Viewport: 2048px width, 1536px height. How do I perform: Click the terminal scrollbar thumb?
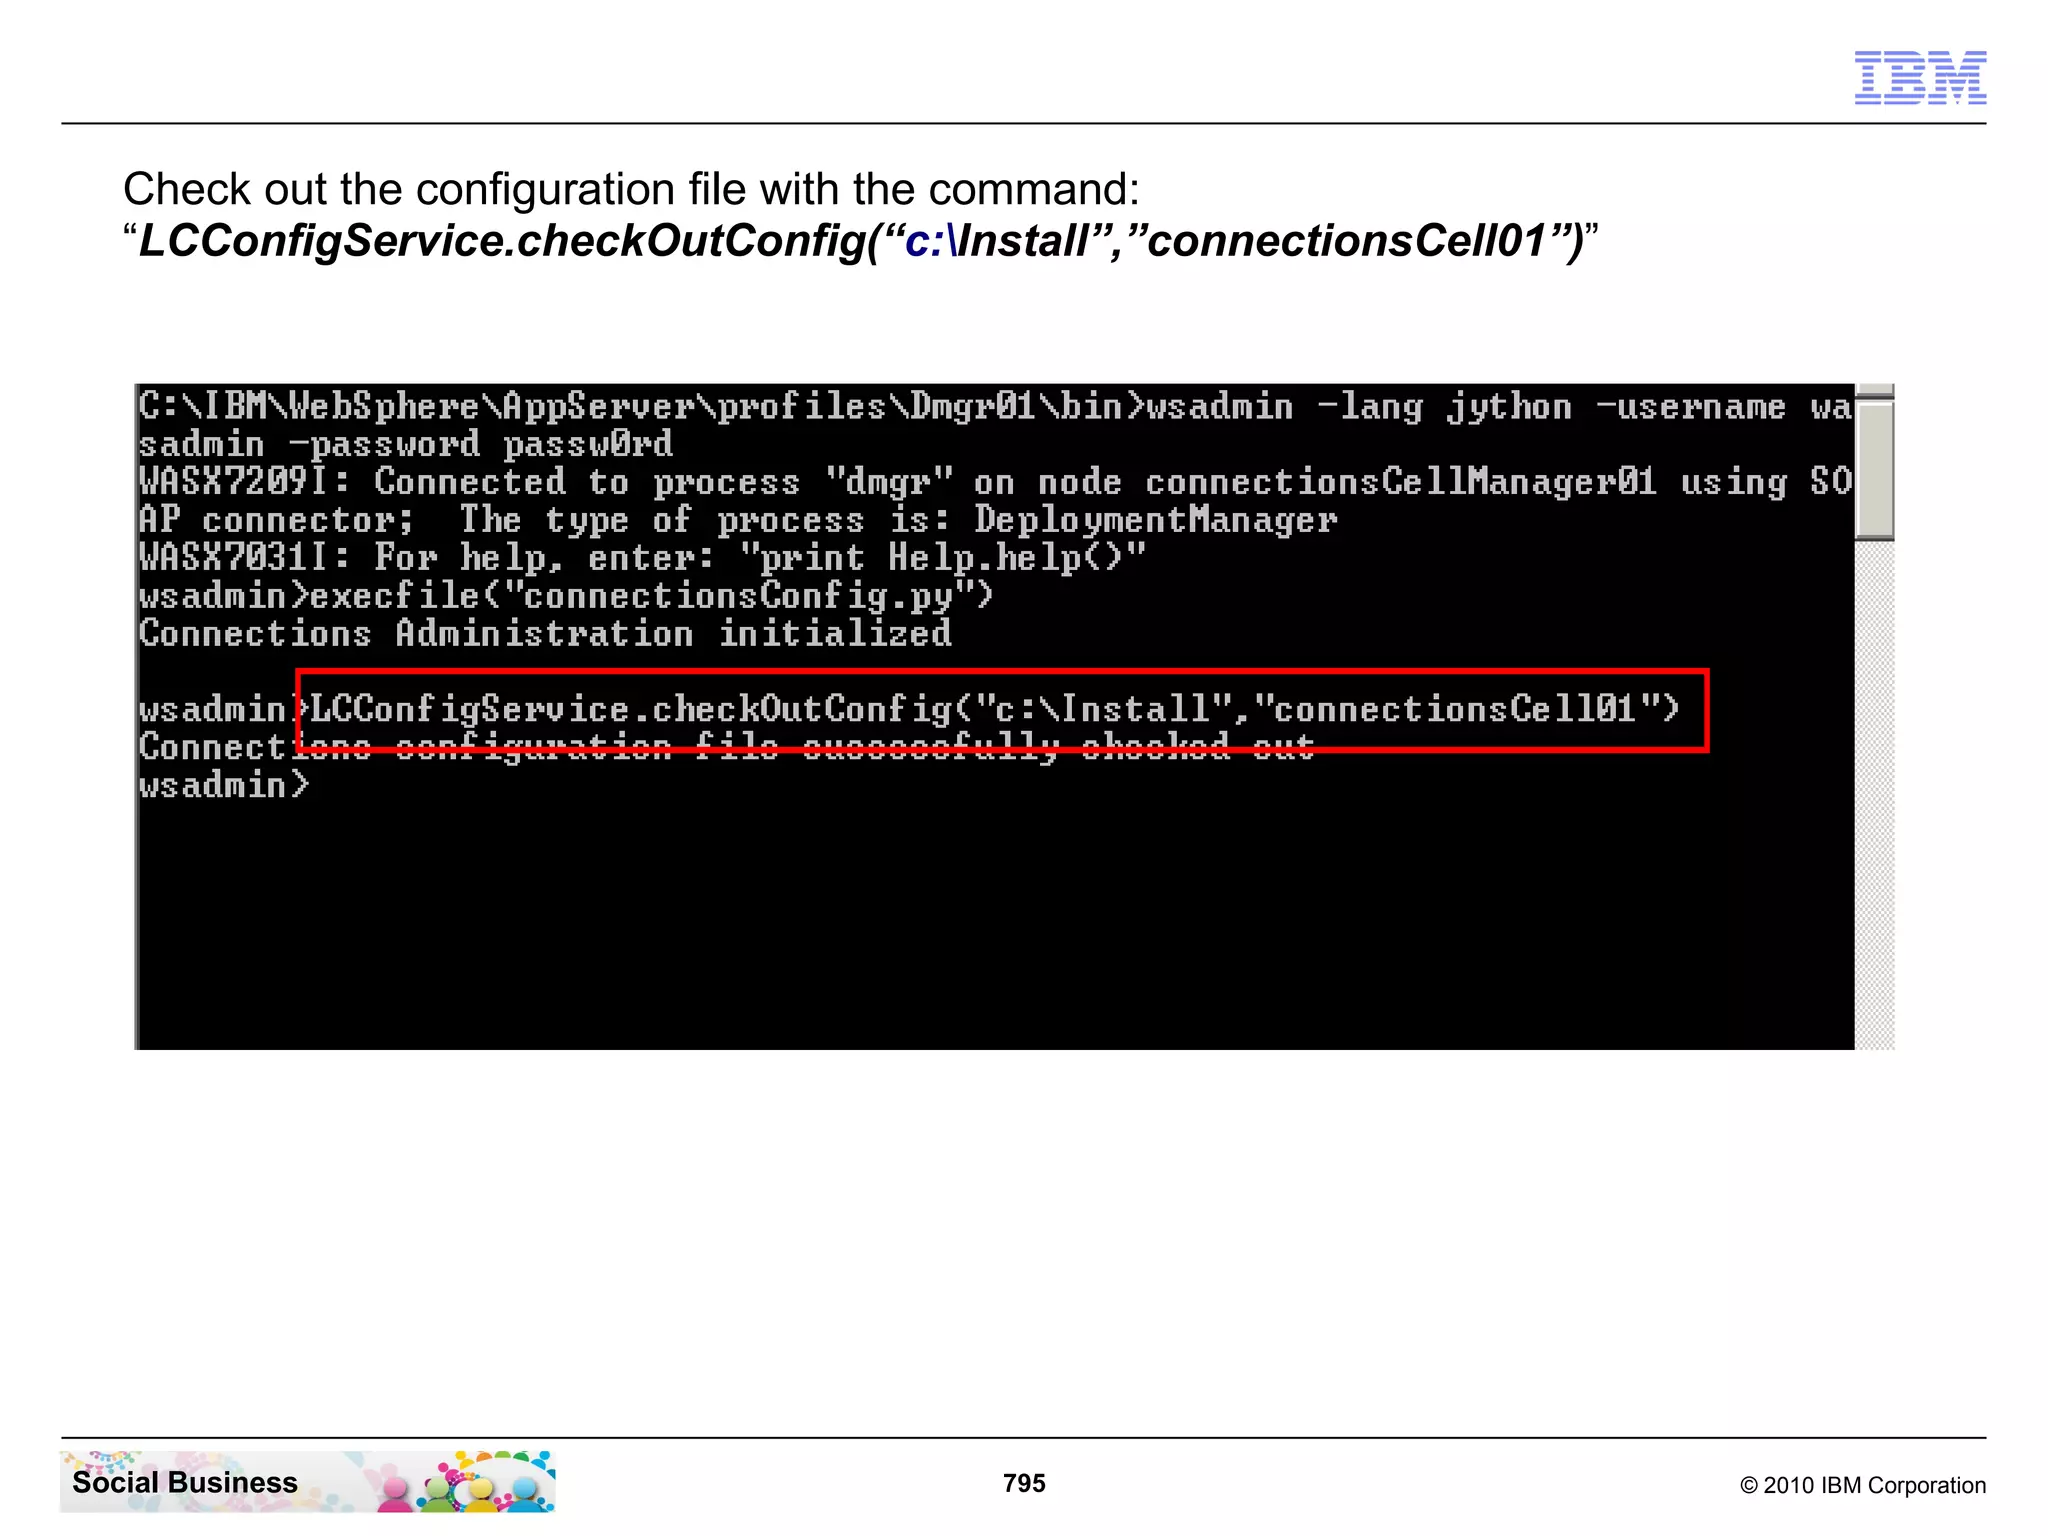(x=1874, y=468)
